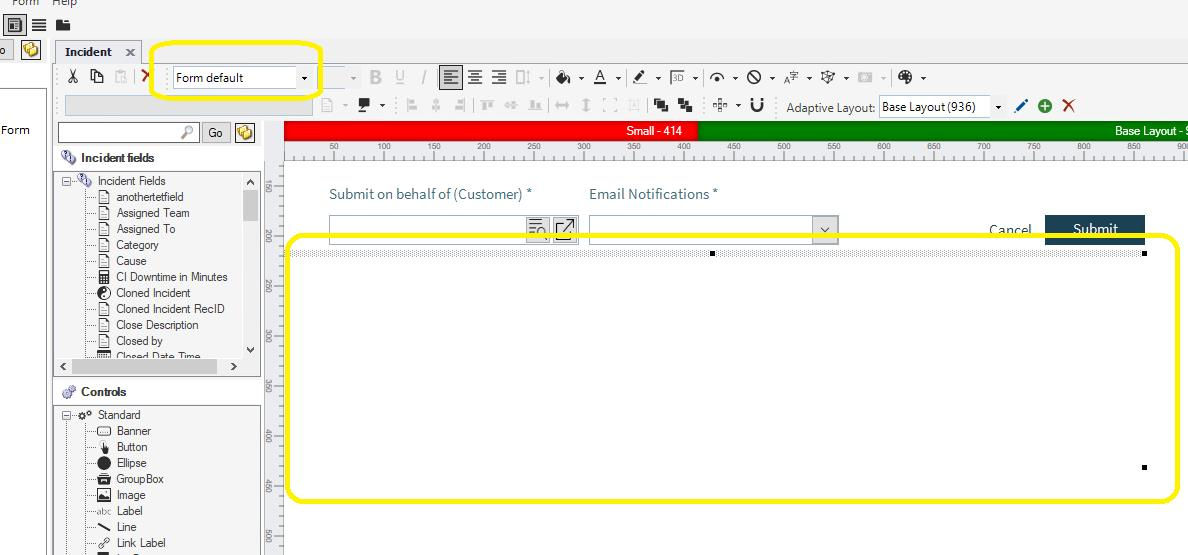Collapse the Incident Fields tree node

click(67, 181)
